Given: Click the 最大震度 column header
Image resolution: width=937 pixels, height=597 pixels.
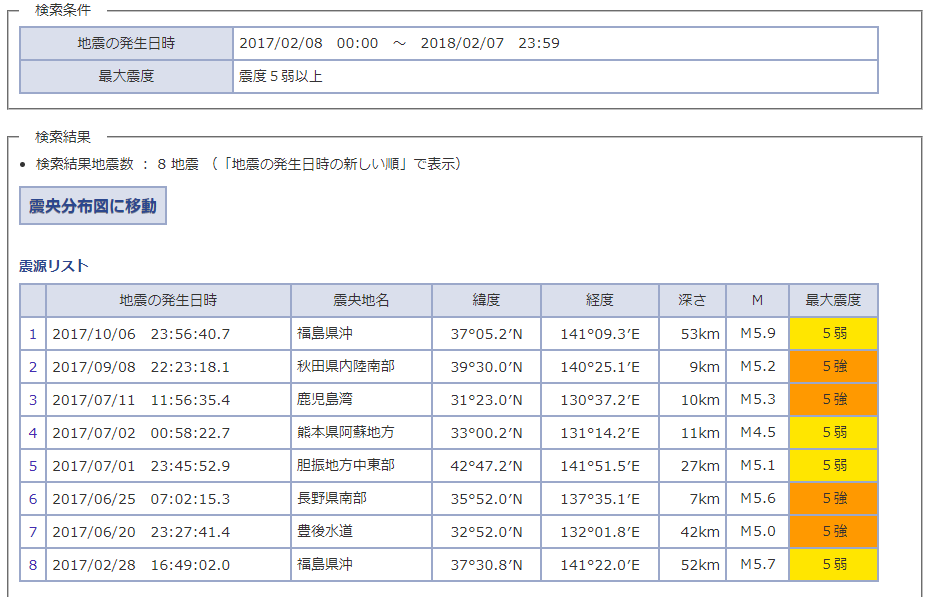Looking at the screenshot, I should coord(833,300).
